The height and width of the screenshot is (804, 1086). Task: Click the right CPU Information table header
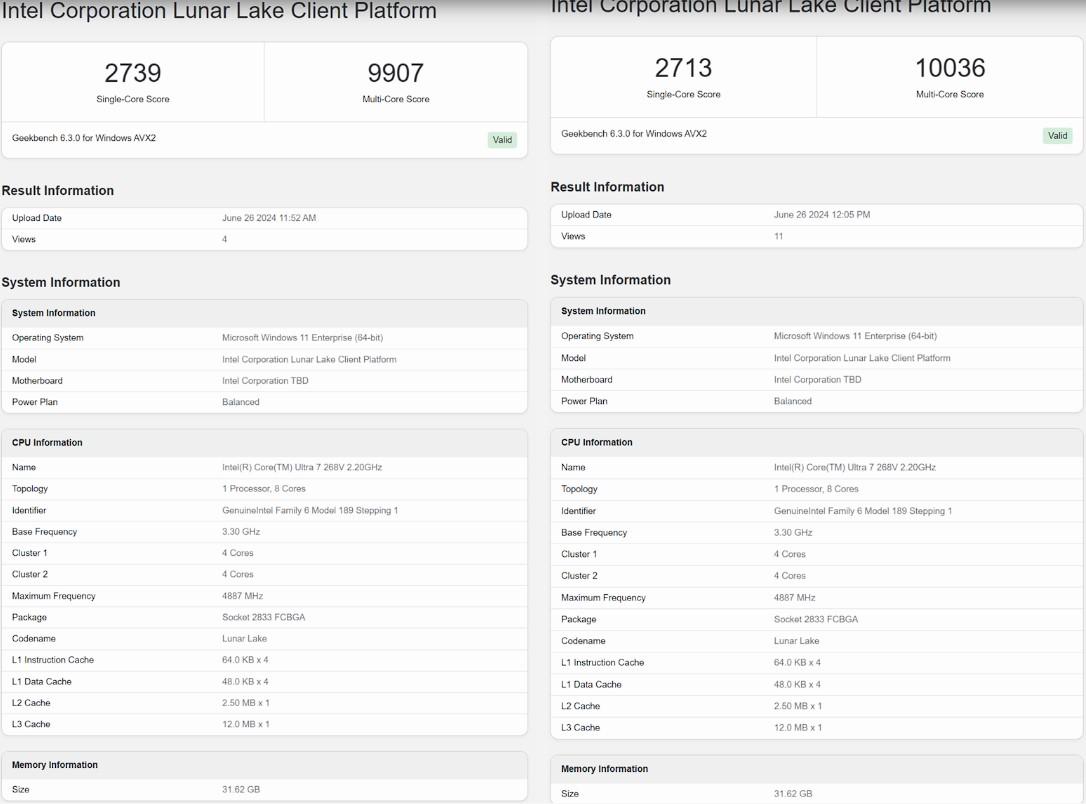click(x=597, y=442)
